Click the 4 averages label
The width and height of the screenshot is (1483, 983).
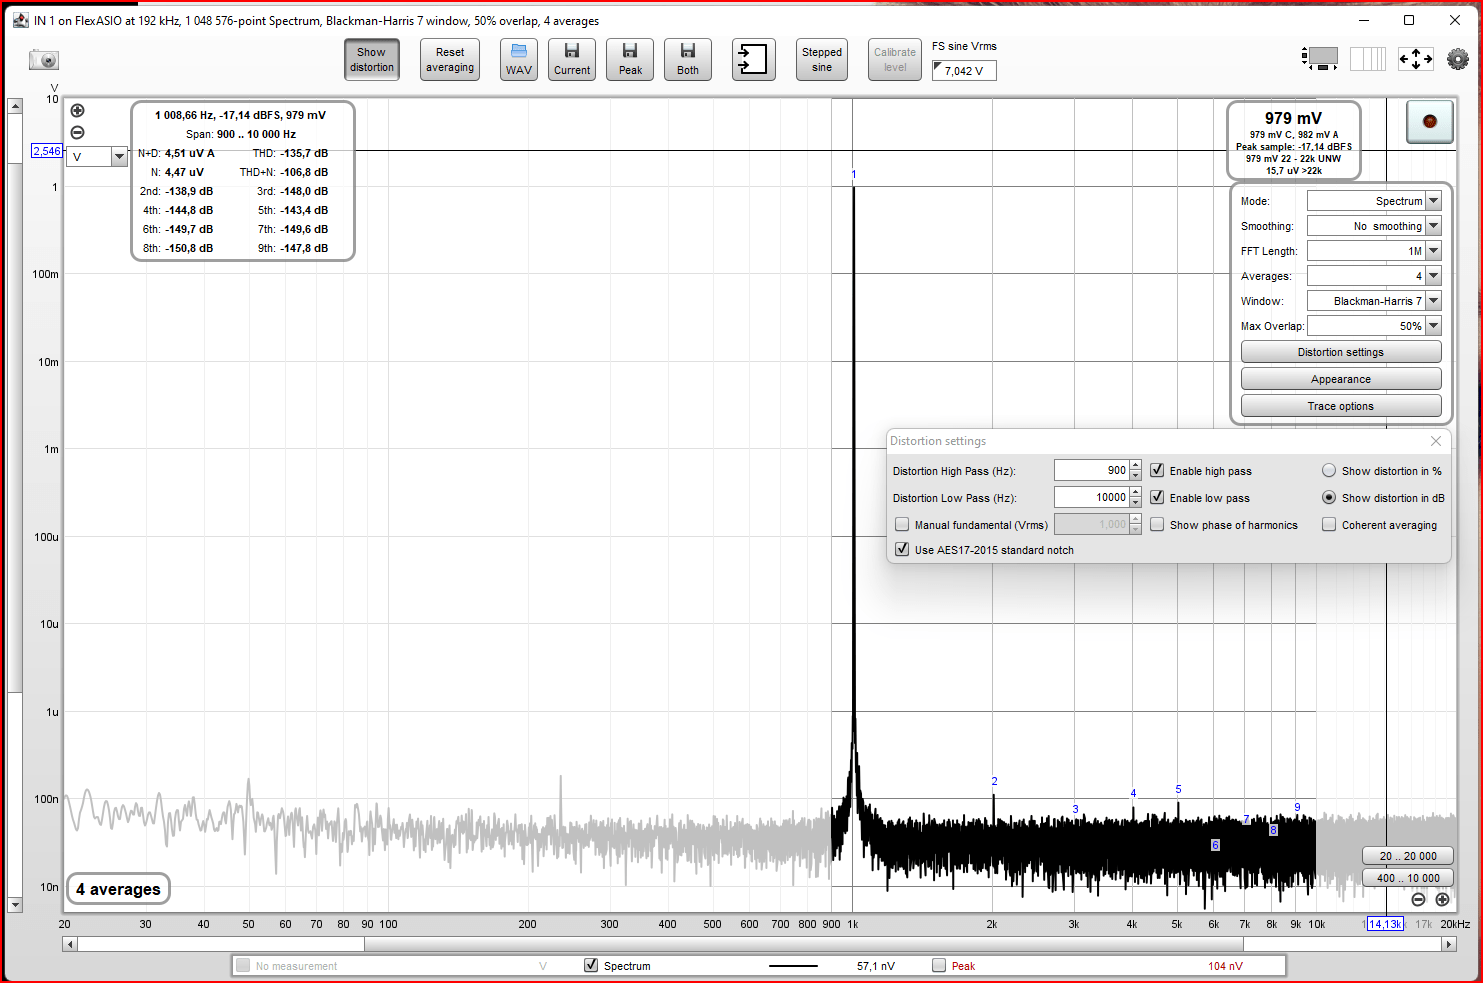click(118, 889)
